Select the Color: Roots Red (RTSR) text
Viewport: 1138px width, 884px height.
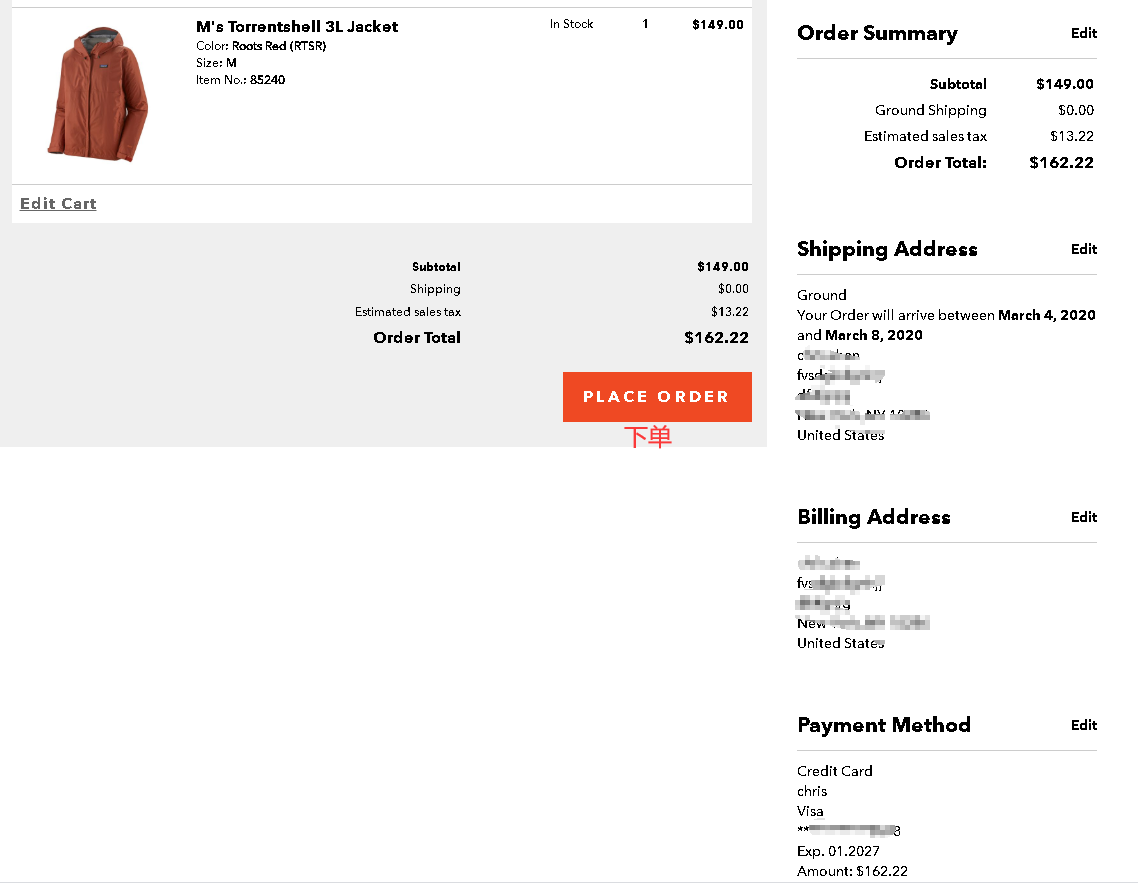(261, 46)
